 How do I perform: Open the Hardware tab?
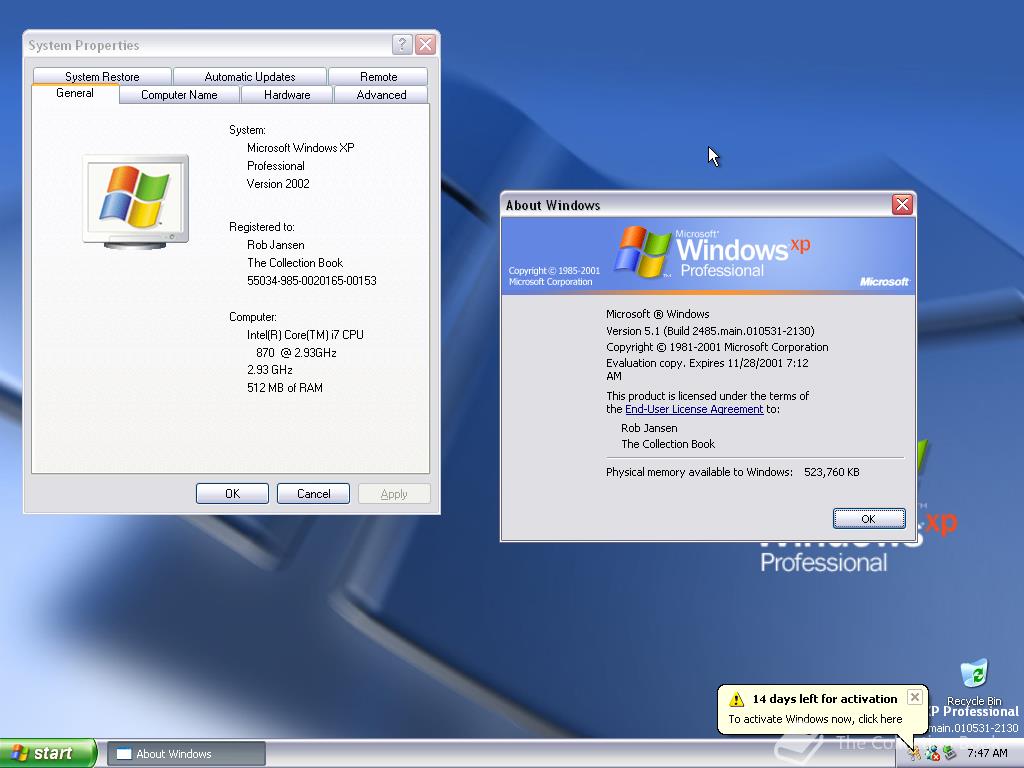click(287, 95)
